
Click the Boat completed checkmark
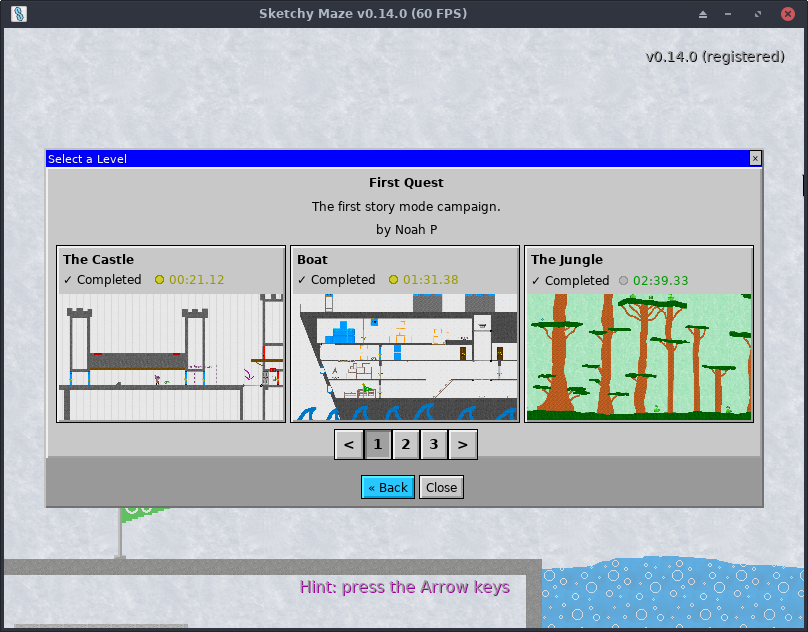pos(301,280)
